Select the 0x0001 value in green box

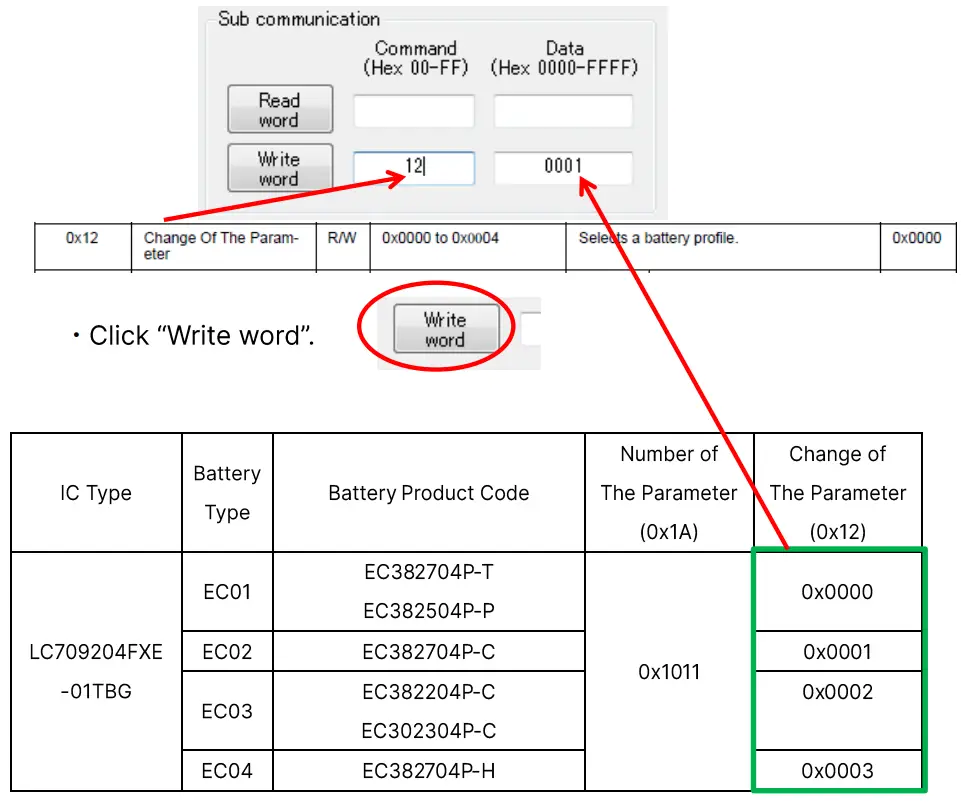pos(837,651)
